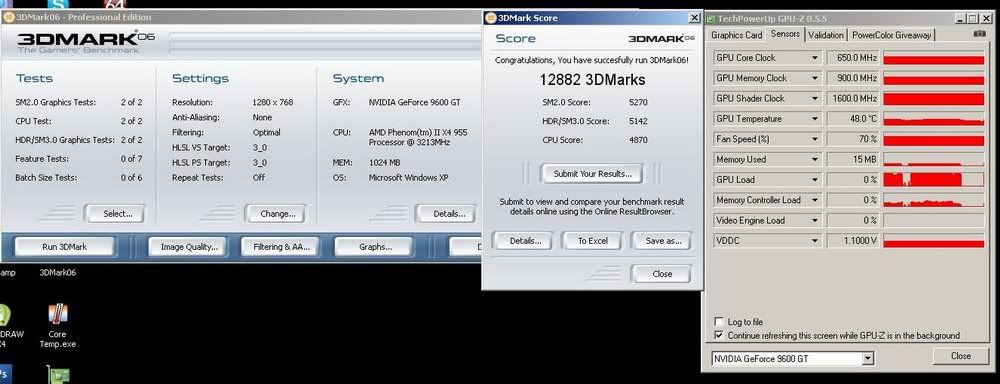Viewport: 1000px width, 384px height.
Task: Click the 1600.0 MHz shader clock value
Action: click(853, 99)
